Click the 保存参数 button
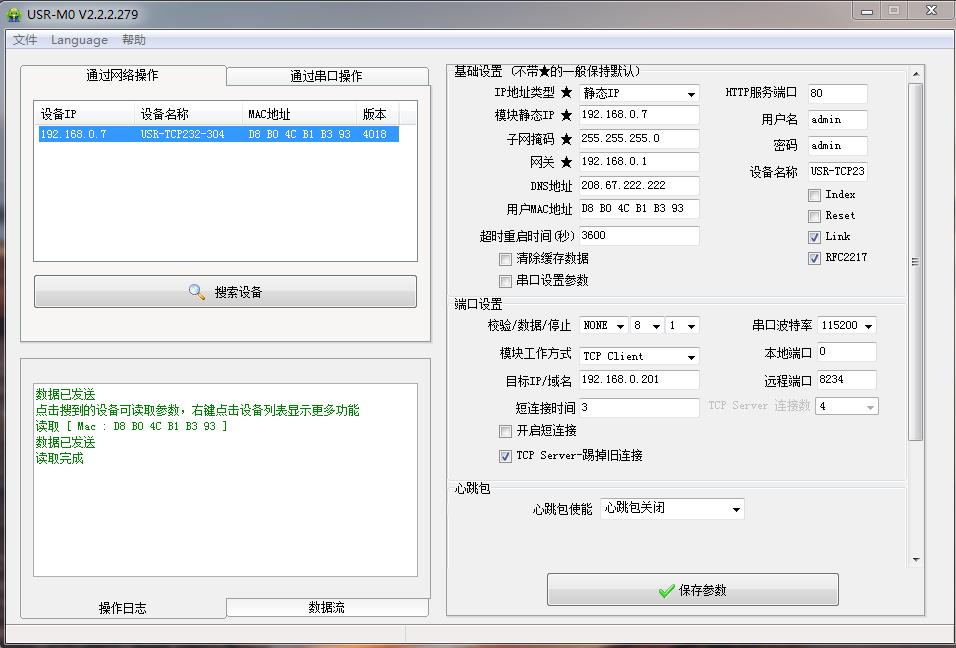 tap(692, 590)
